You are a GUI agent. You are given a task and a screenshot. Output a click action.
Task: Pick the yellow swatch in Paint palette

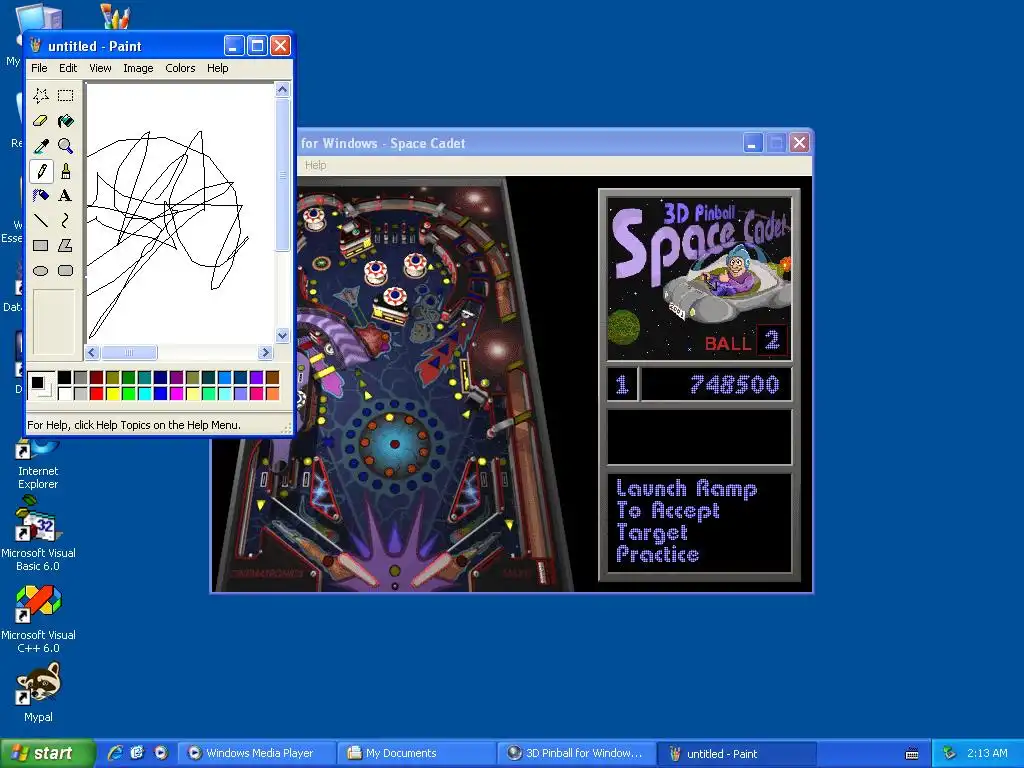(x=112, y=393)
